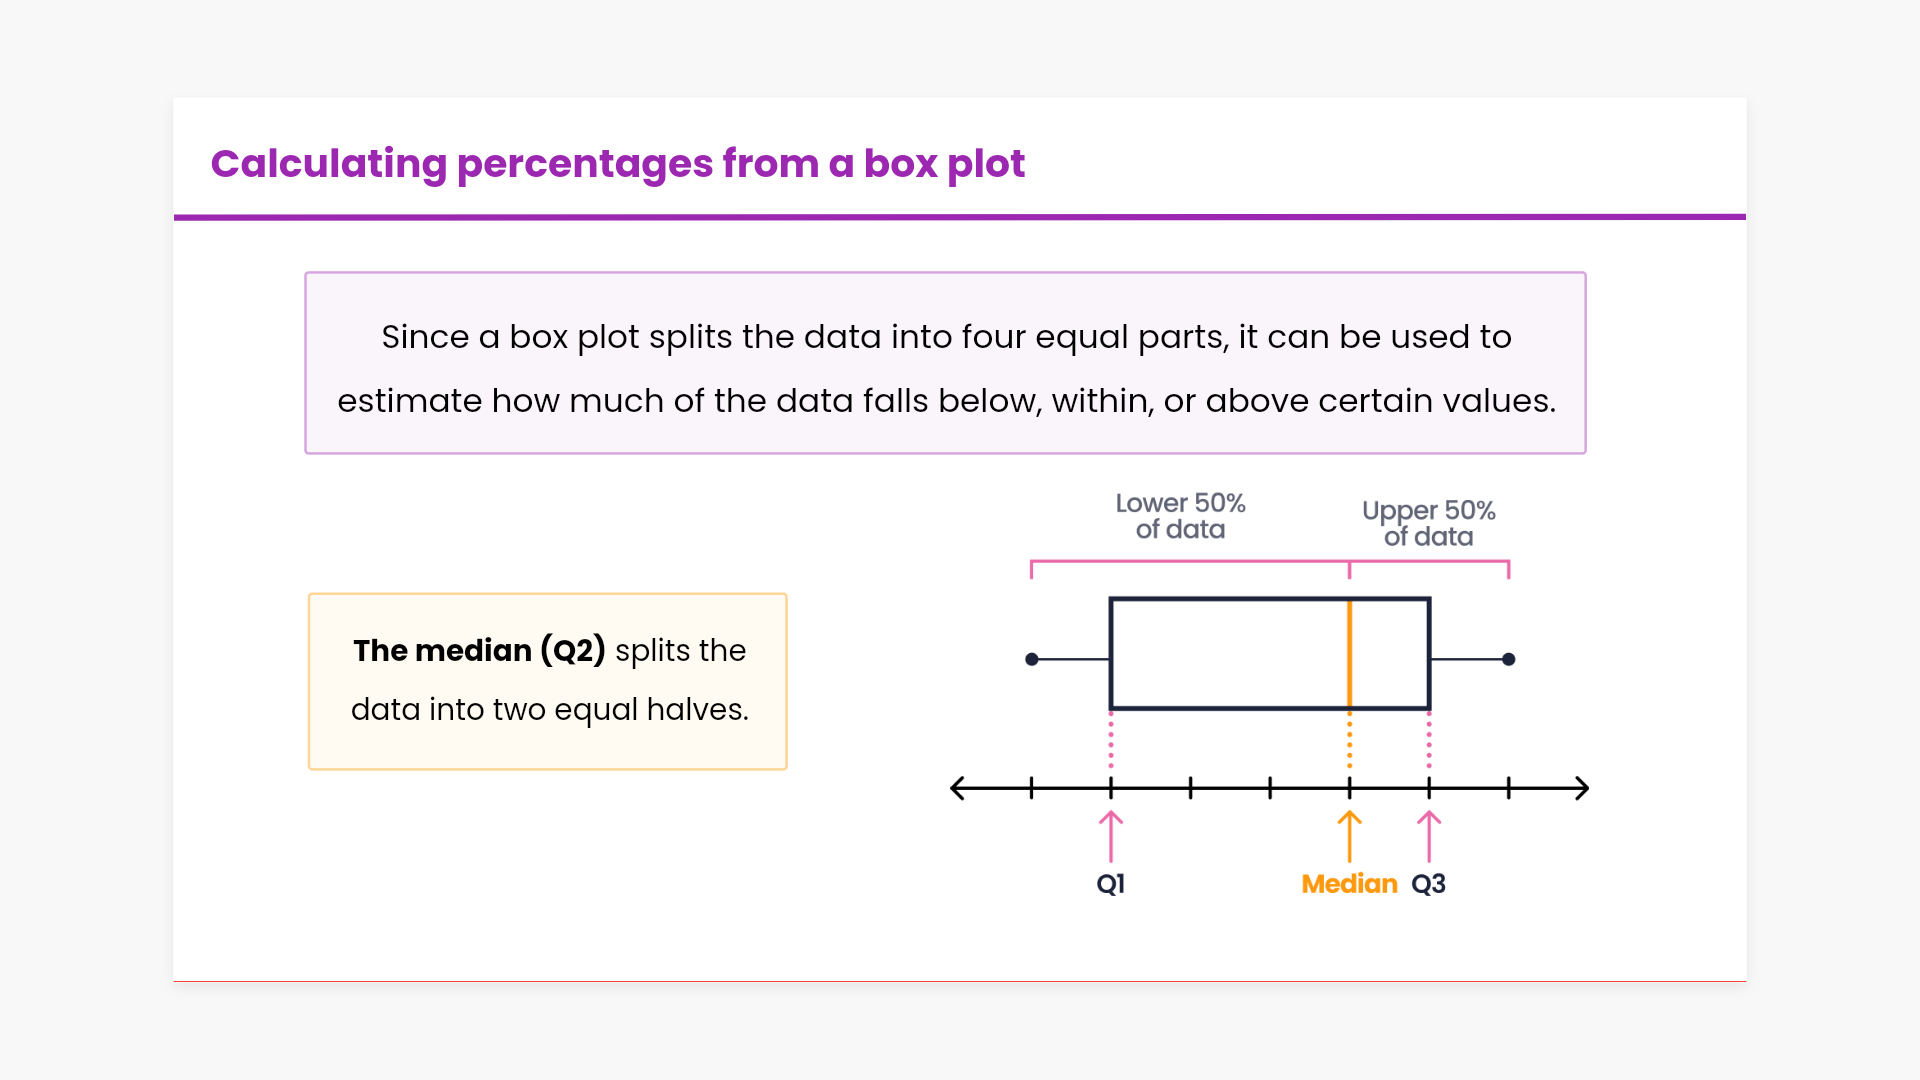Click the "Lower 50% of data" label
This screenshot has width=1920, height=1080.
tap(1180, 516)
